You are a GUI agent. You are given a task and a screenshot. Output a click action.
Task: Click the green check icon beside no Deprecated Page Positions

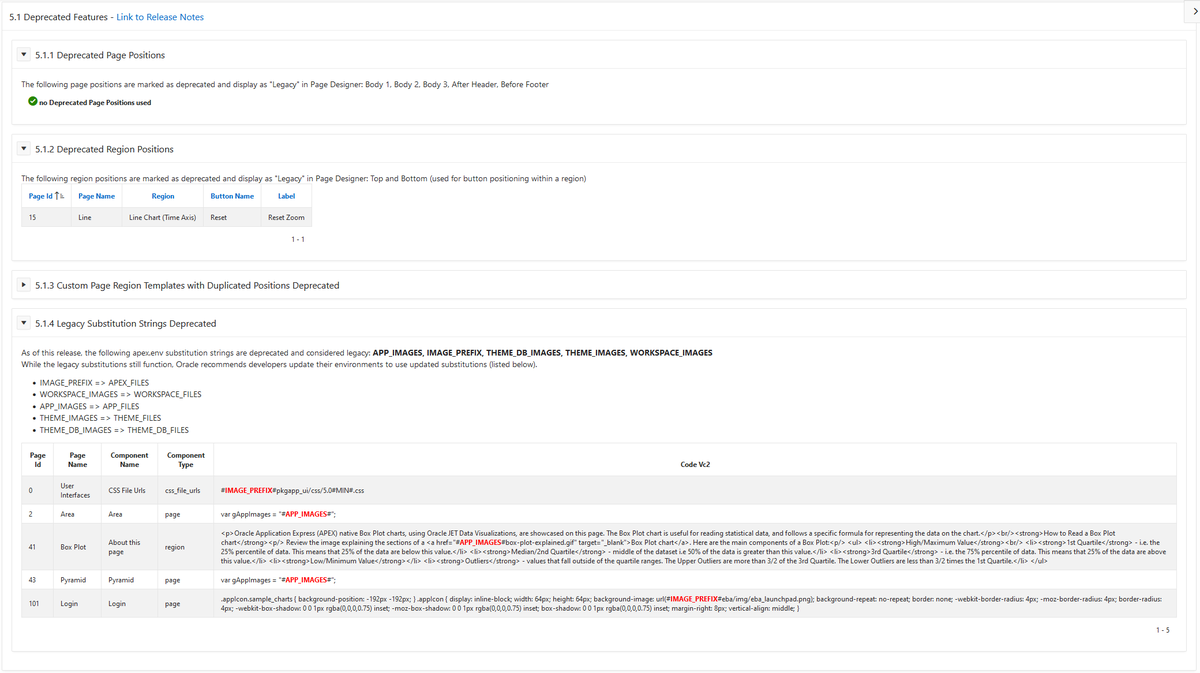(32, 102)
